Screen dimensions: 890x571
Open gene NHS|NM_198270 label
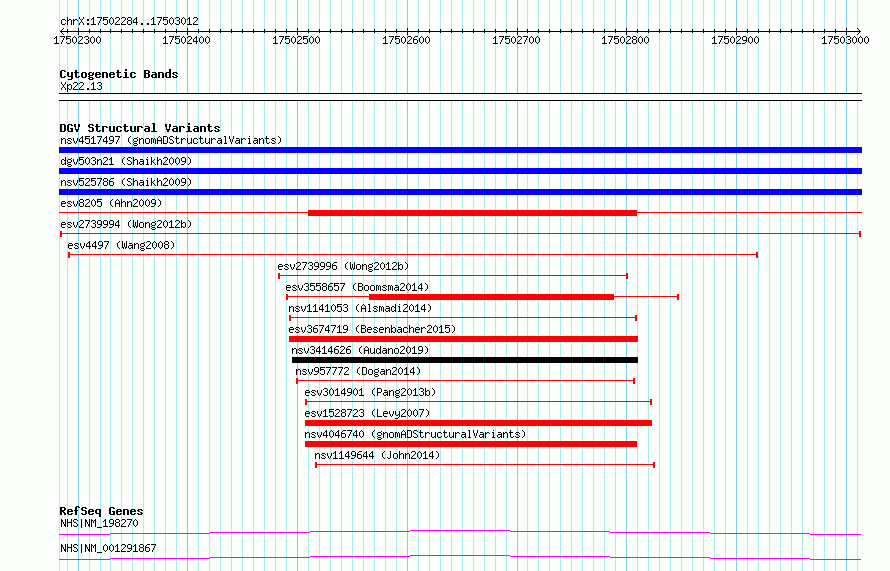point(99,523)
